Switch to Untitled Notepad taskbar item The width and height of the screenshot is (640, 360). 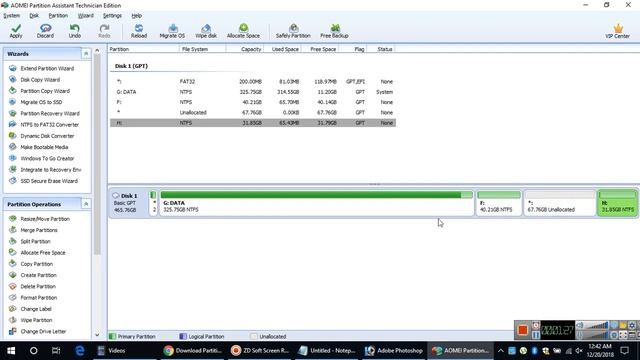327,351
